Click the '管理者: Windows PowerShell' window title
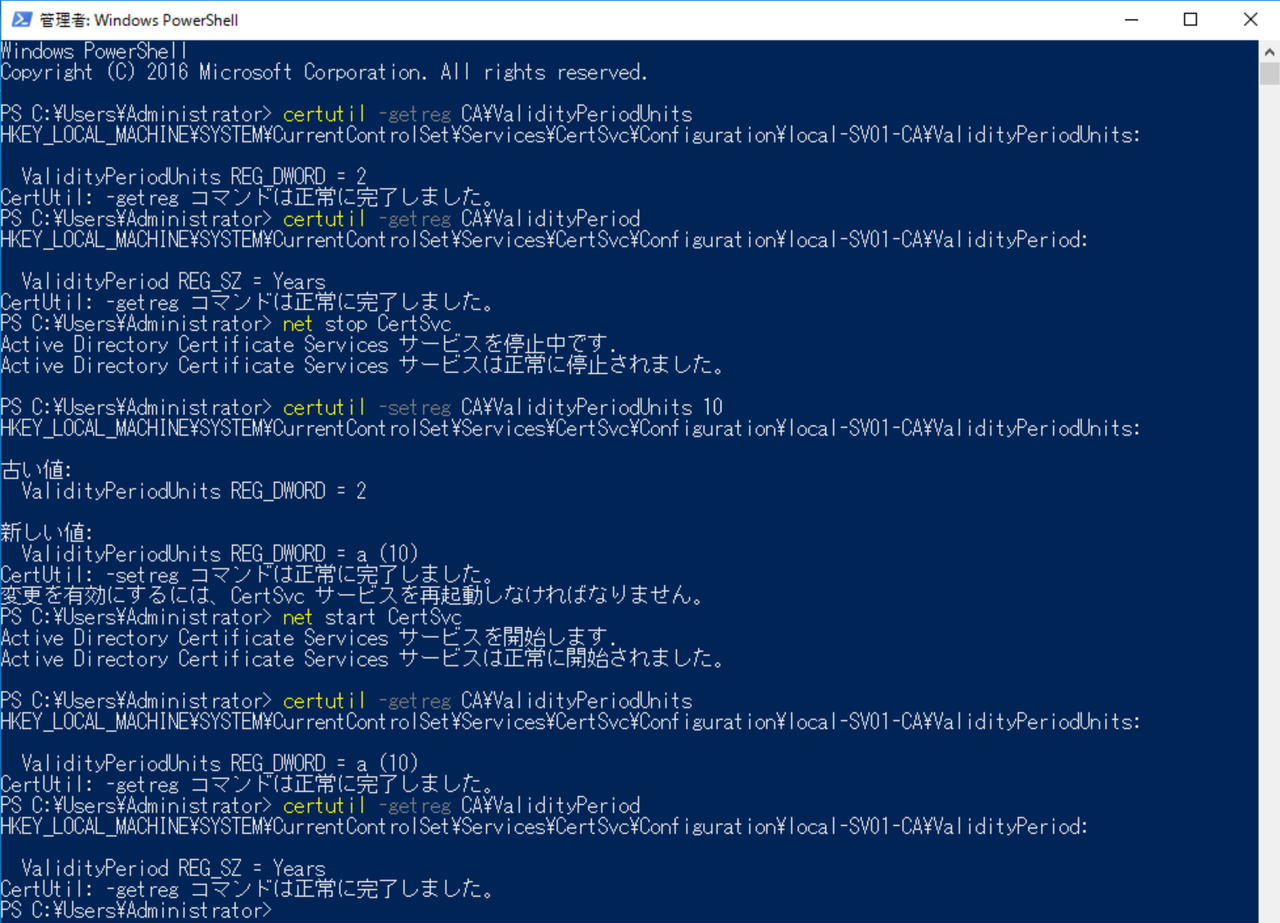1280x923 pixels. point(139,20)
